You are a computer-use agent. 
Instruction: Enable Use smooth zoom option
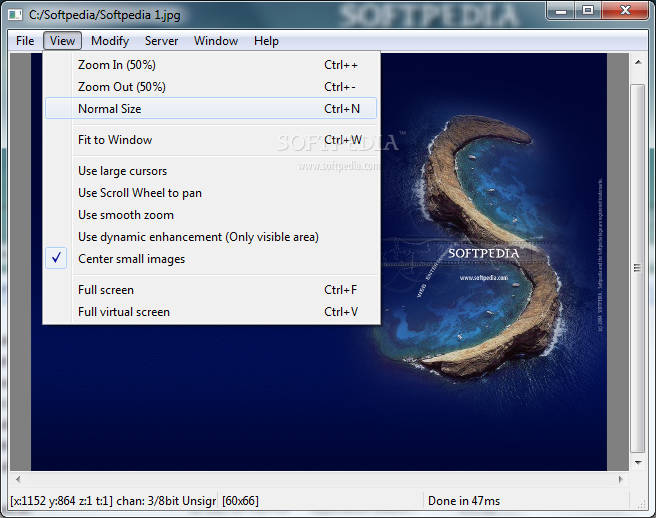pyautogui.click(x=211, y=215)
